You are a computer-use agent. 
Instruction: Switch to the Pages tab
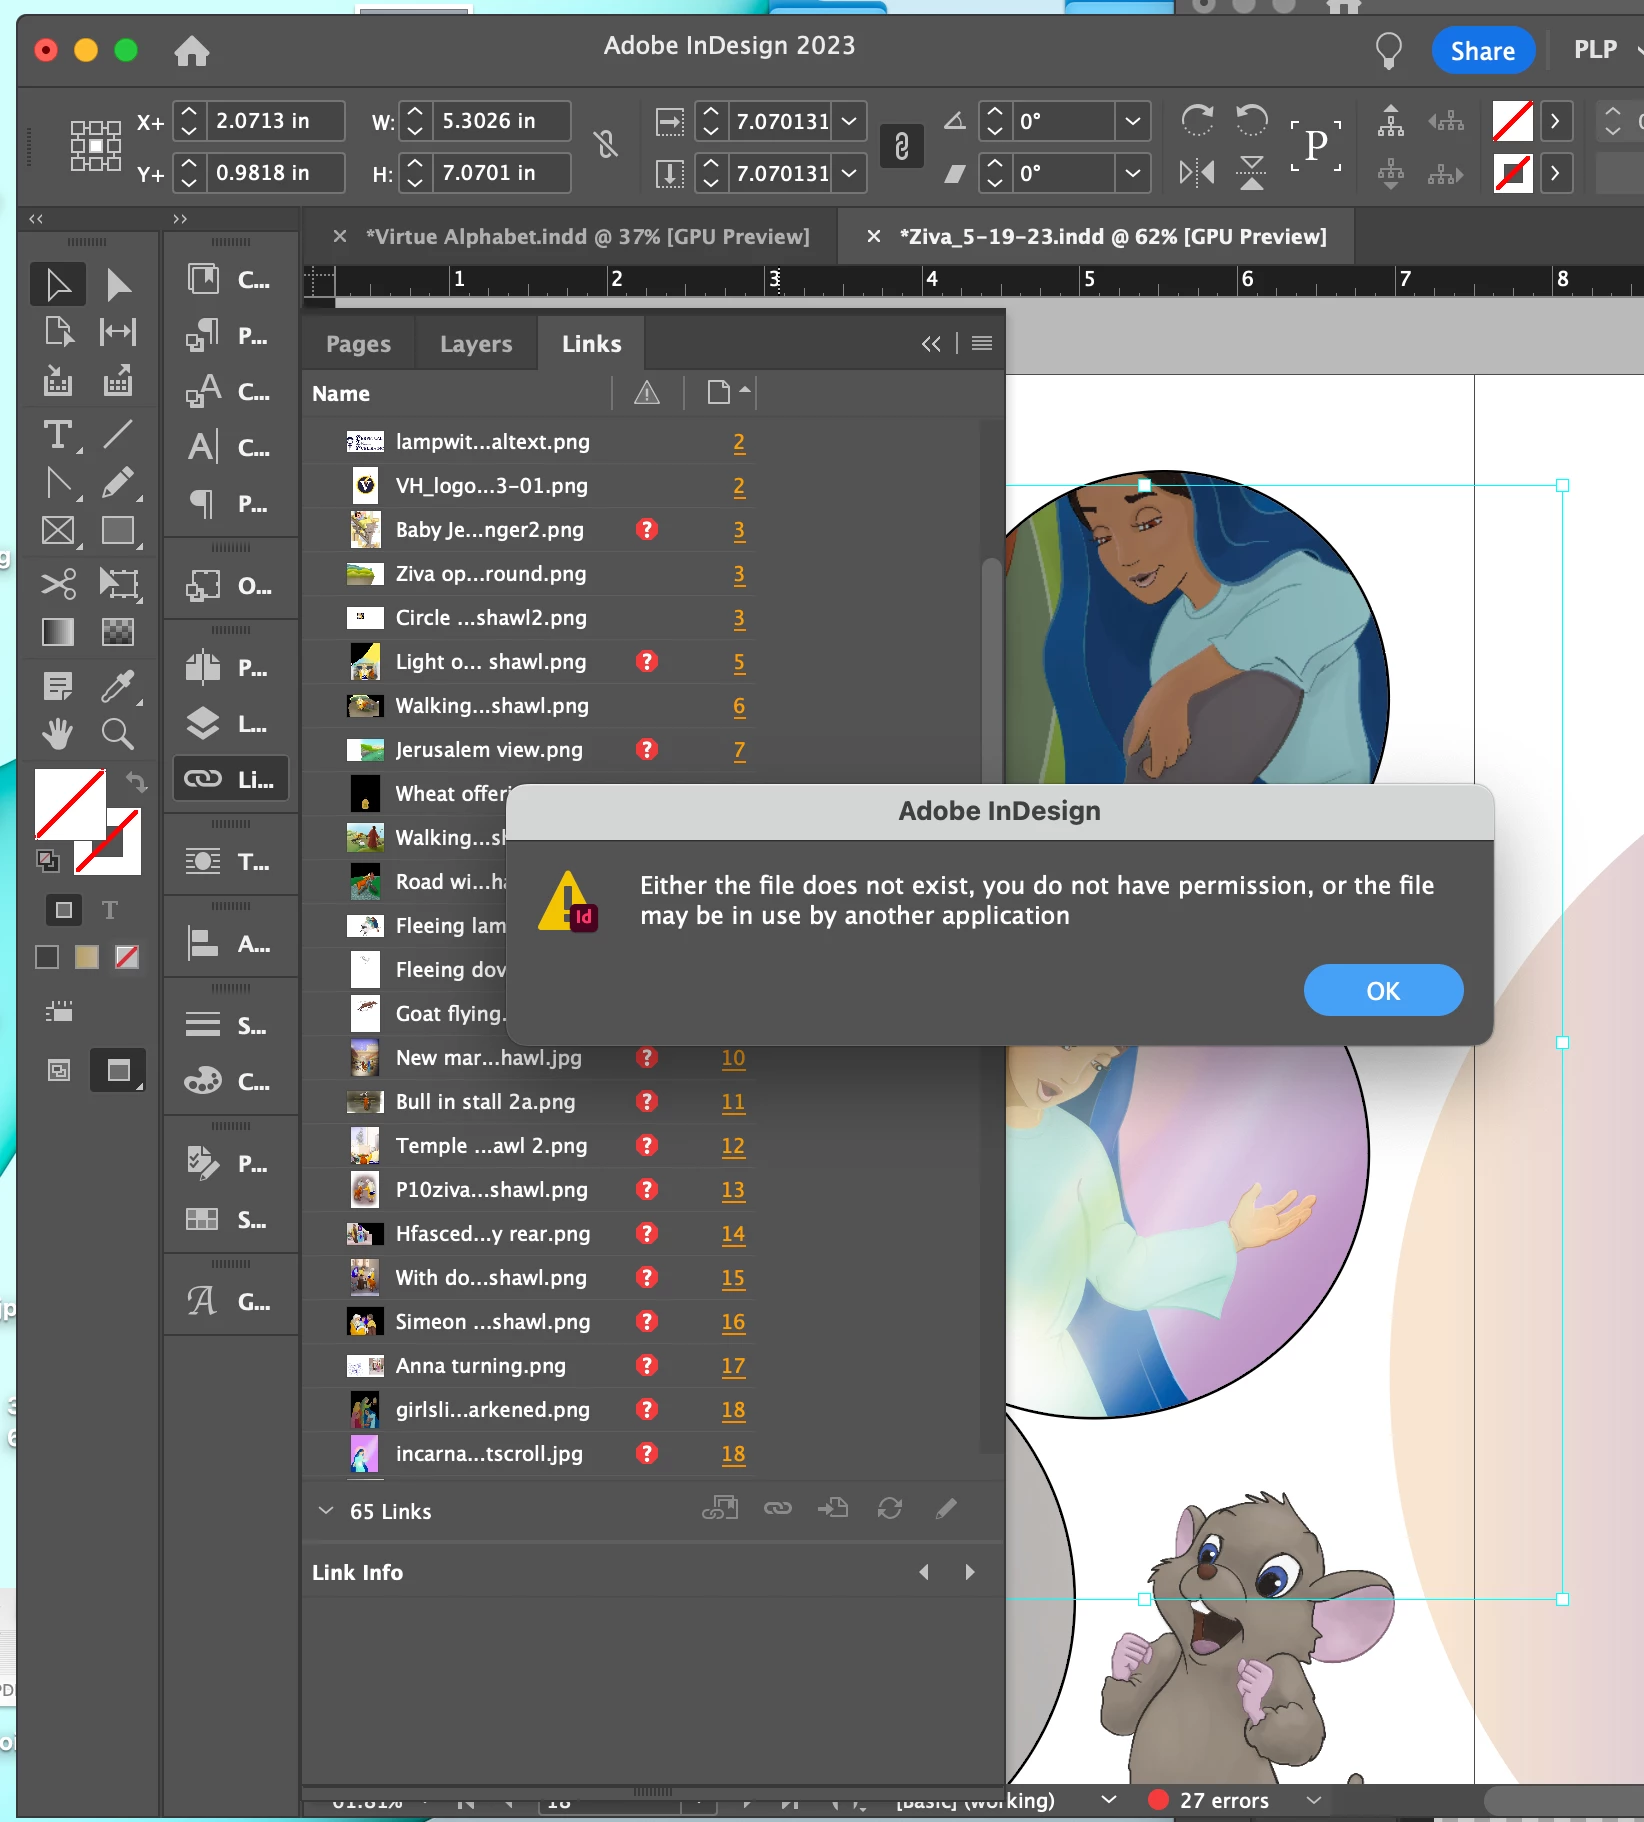[358, 344]
